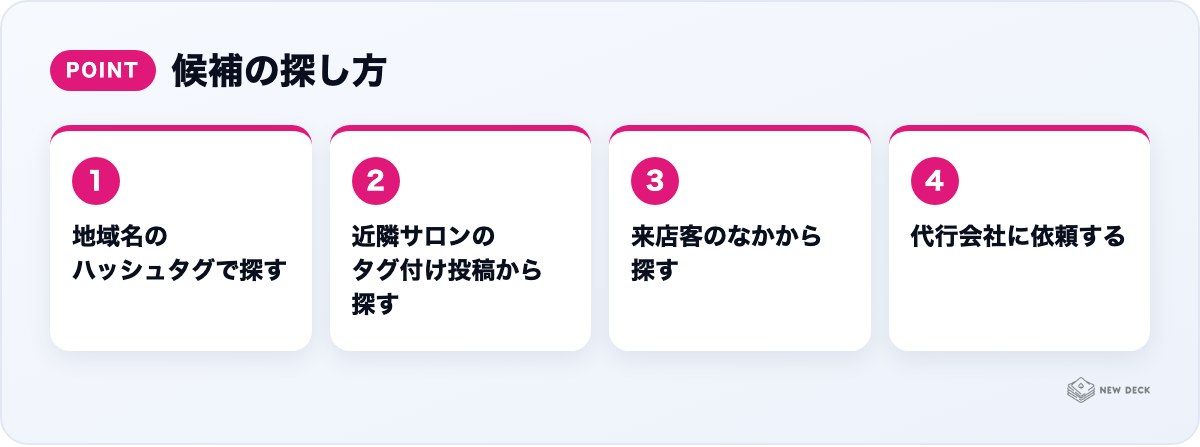Image resolution: width=1200 pixels, height=447 pixels.
Task: Click the number 1 circle icon
Action: click(96, 181)
